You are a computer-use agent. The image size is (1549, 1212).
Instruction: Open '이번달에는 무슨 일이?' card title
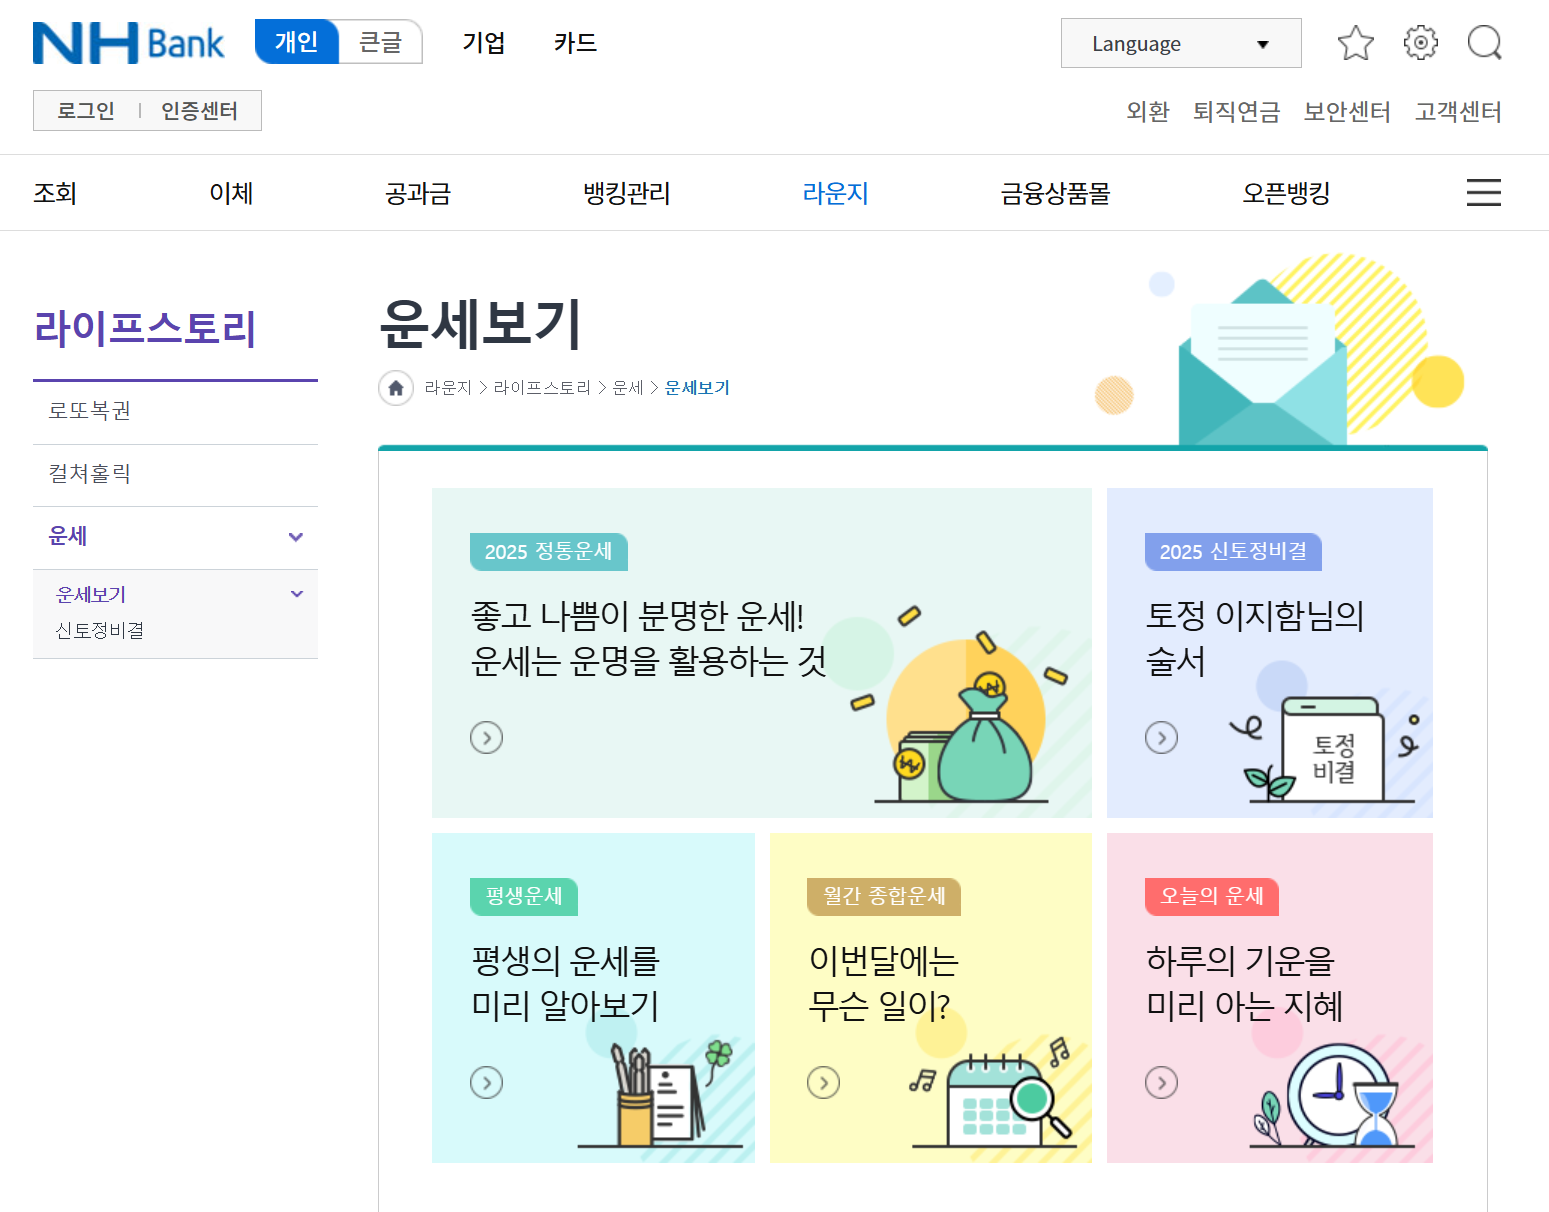click(884, 983)
